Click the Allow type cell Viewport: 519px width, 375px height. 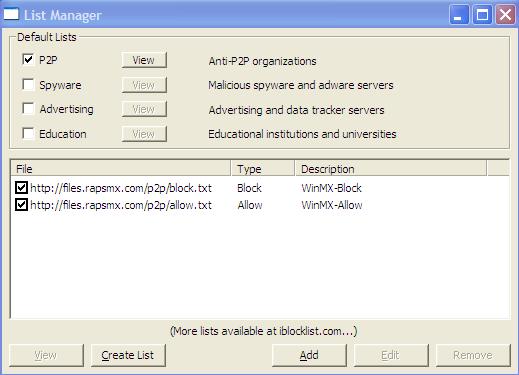point(250,205)
